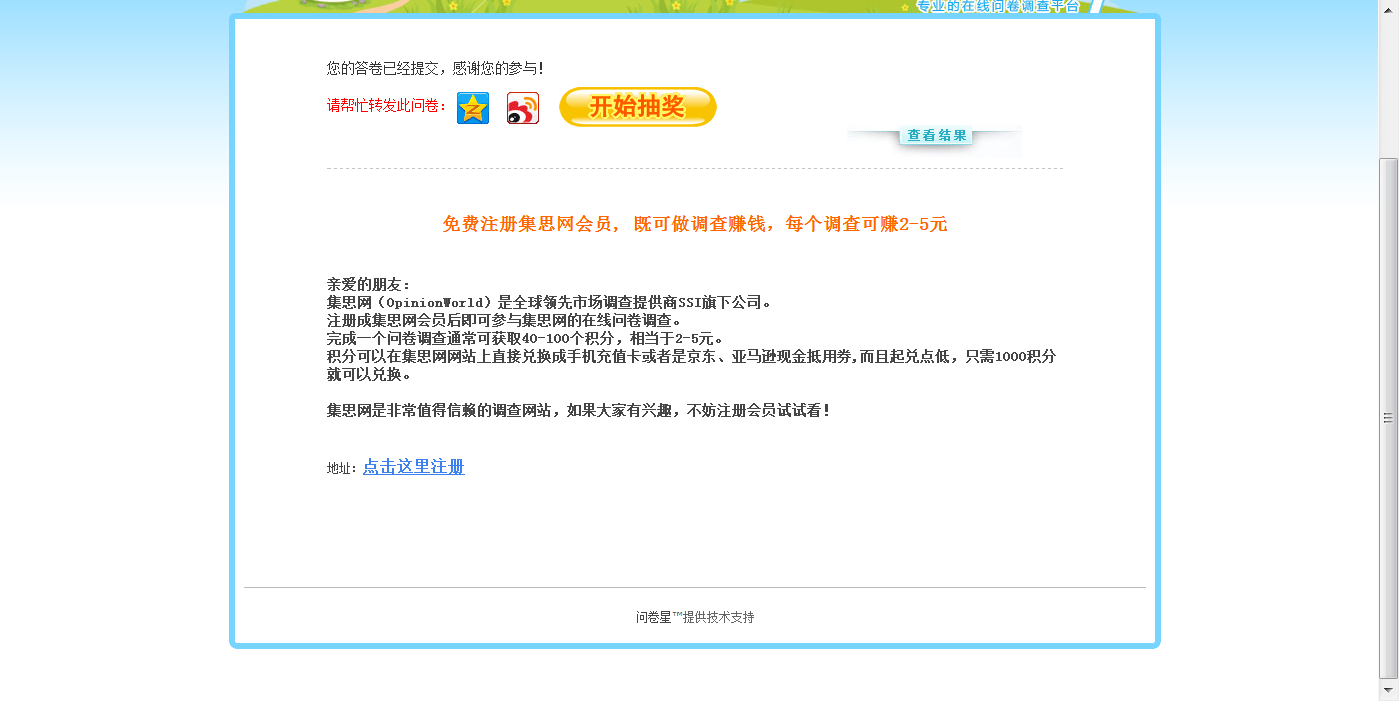
Task: Click the 地址 label before the link
Action: click(x=342, y=468)
